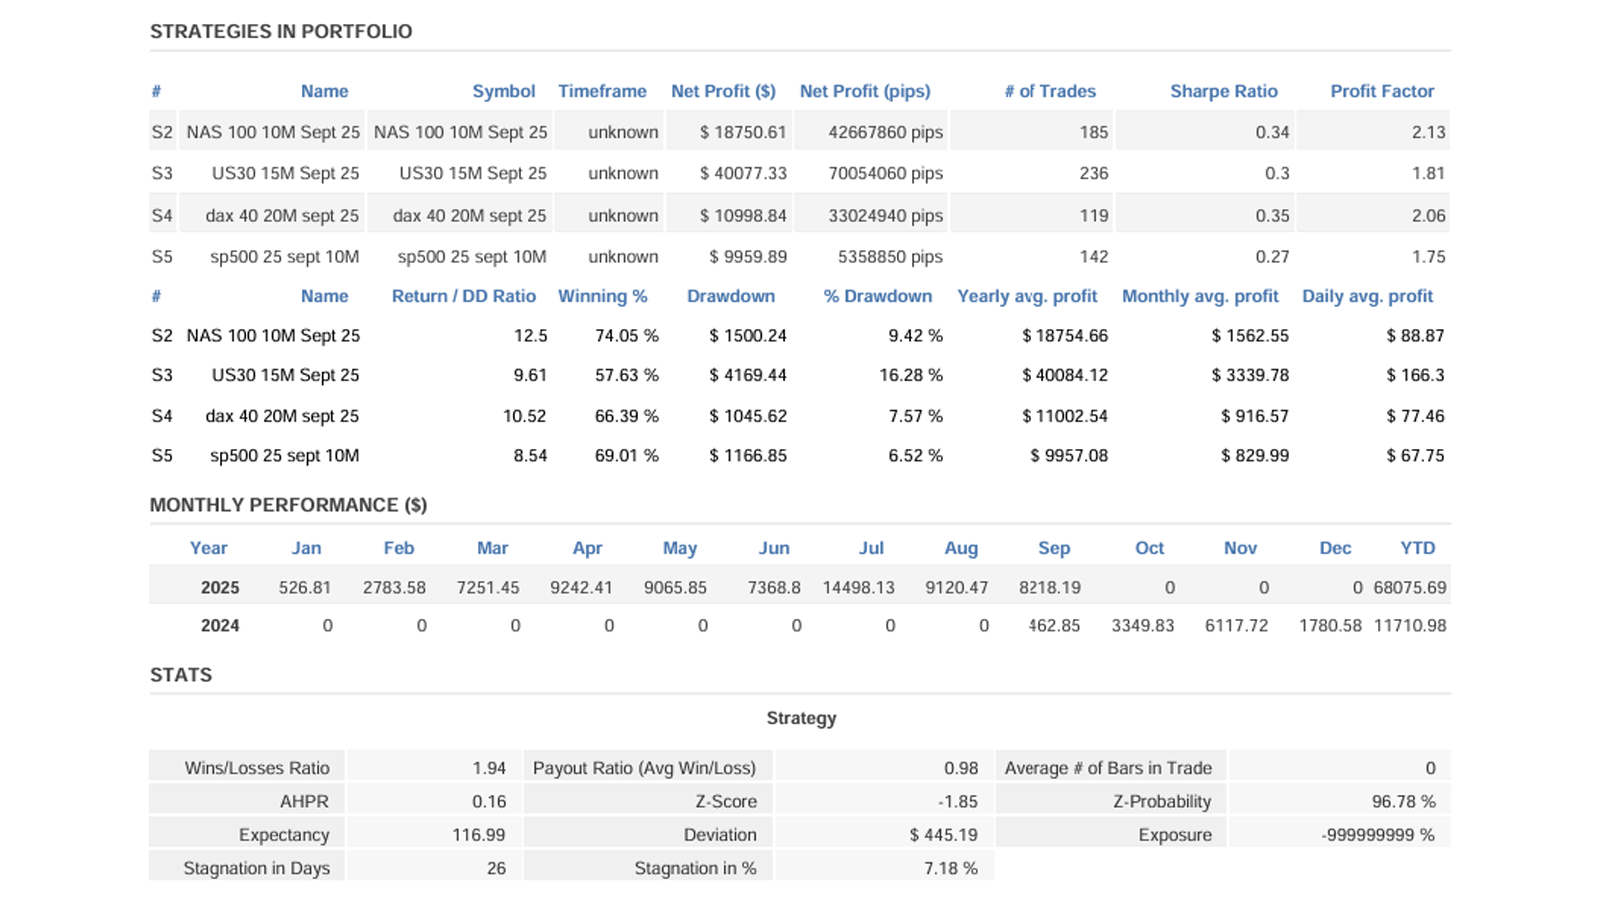Select the Sharpe Ratio column header
The width and height of the screenshot is (1600, 900).
coord(1223,91)
